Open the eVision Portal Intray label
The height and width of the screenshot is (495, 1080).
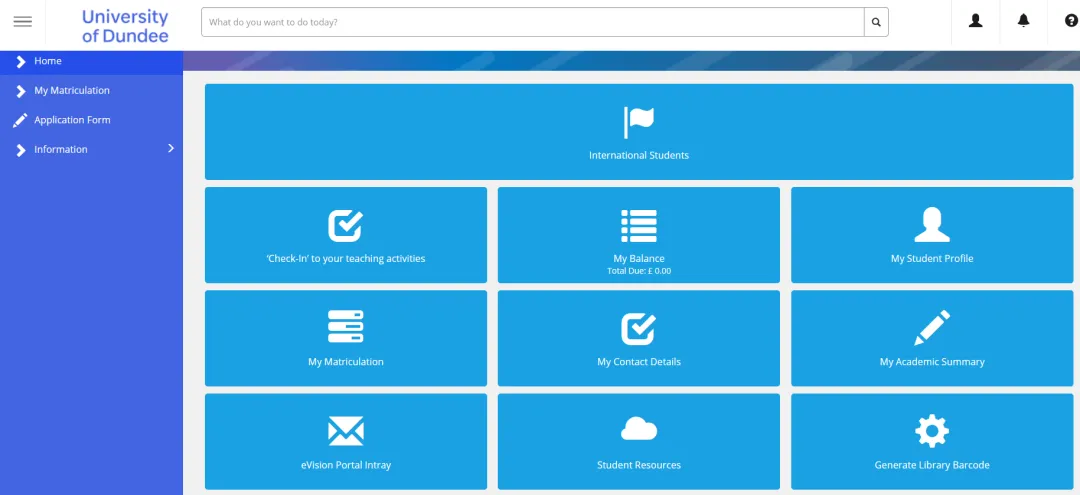346,465
